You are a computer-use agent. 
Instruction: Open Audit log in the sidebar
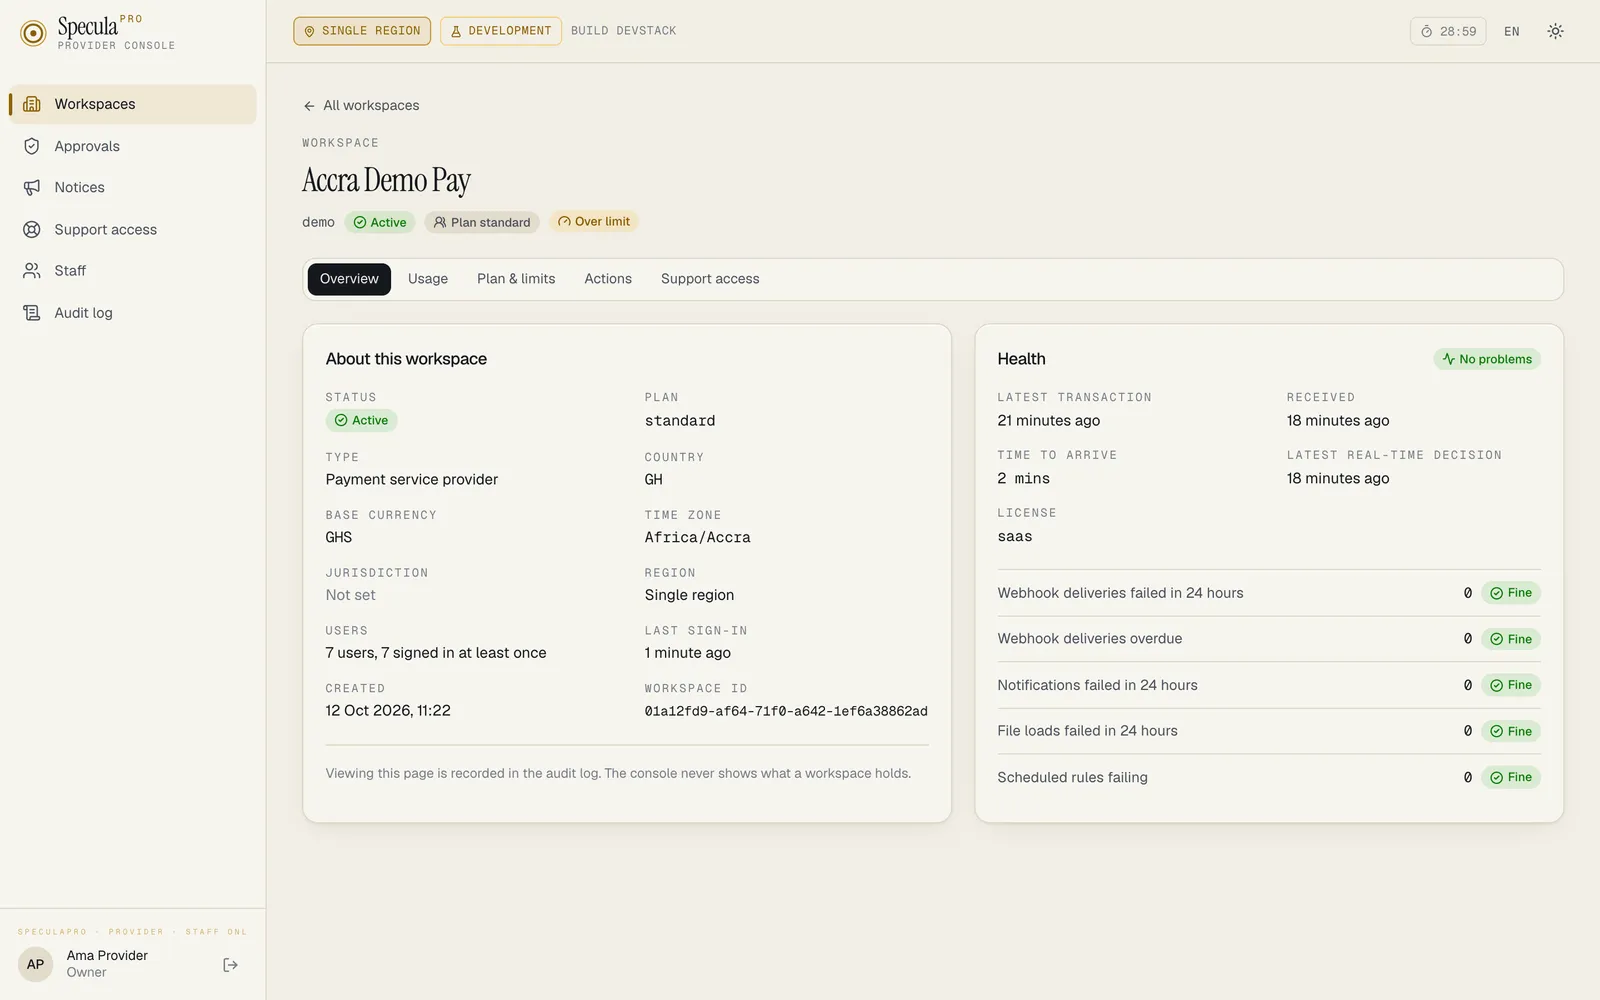[x=133, y=312]
